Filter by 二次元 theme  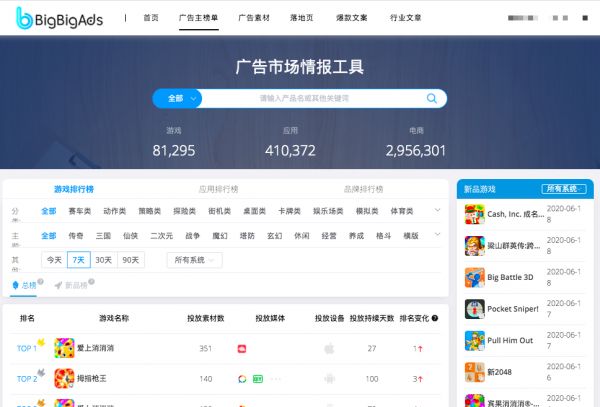coord(161,236)
